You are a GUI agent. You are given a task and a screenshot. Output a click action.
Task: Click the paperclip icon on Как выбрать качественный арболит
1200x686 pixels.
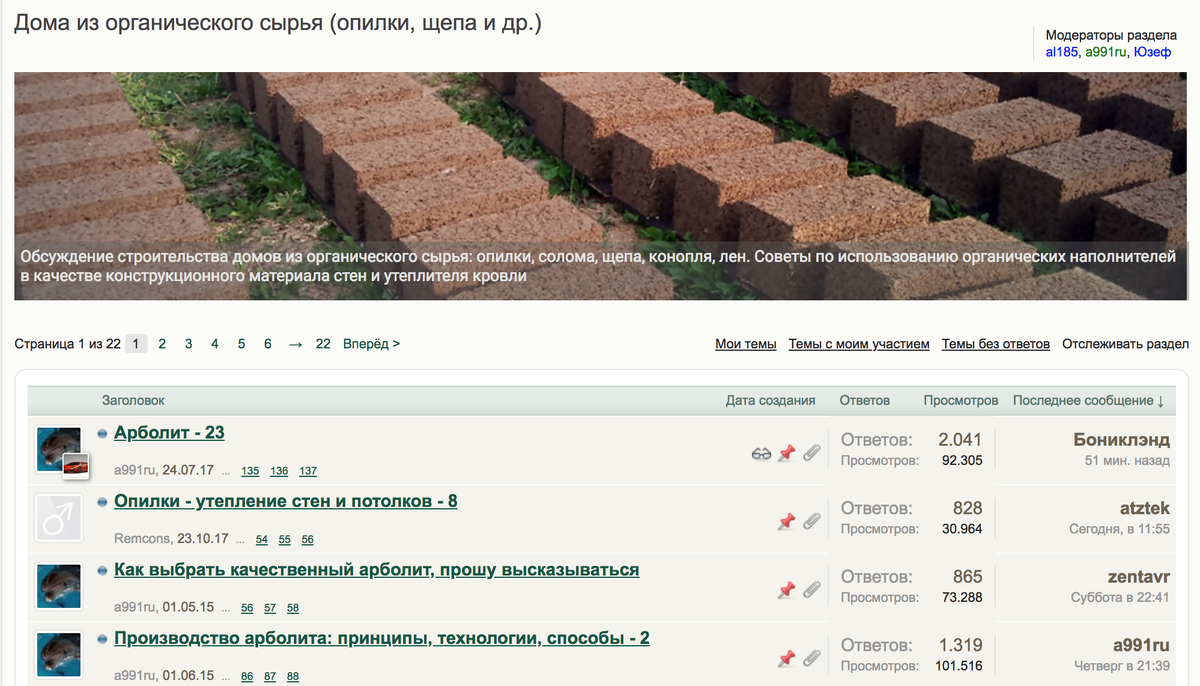click(x=812, y=589)
